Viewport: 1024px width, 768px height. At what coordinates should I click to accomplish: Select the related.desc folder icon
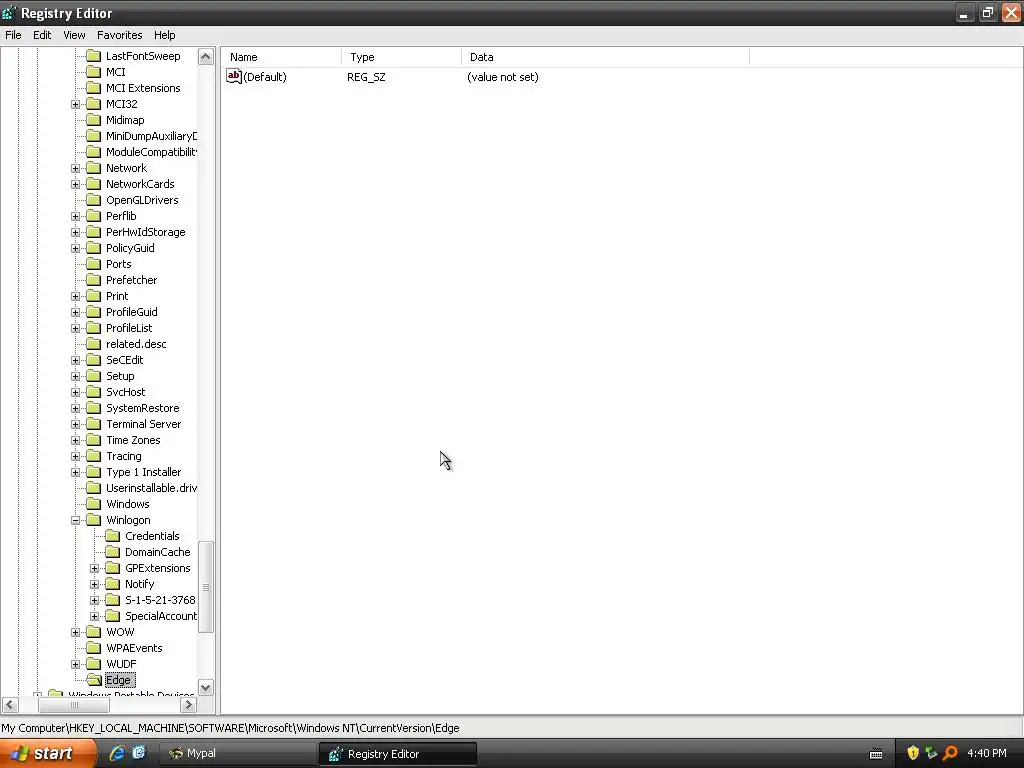click(x=94, y=344)
